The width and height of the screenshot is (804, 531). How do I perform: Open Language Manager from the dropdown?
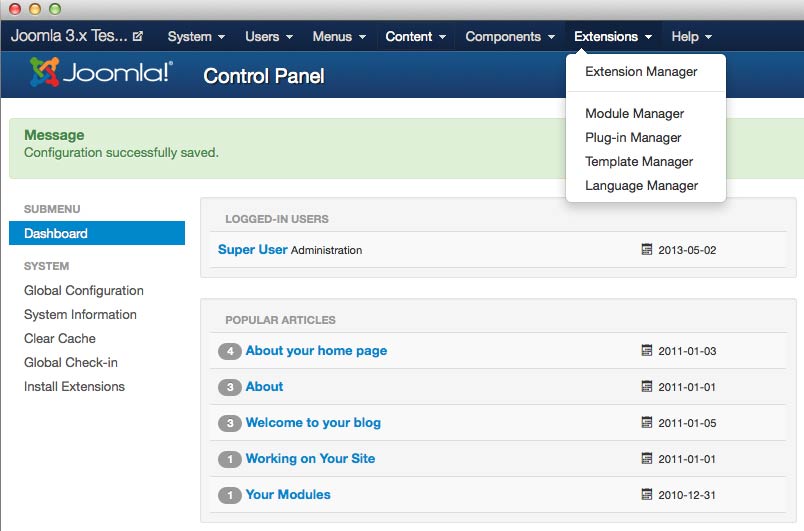point(641,186)
